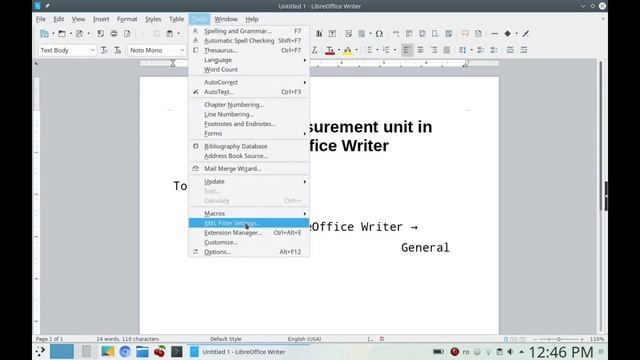Viewport: 640px width, 360px height.
Task: Open the File menu
Action: tap(41, 19)
